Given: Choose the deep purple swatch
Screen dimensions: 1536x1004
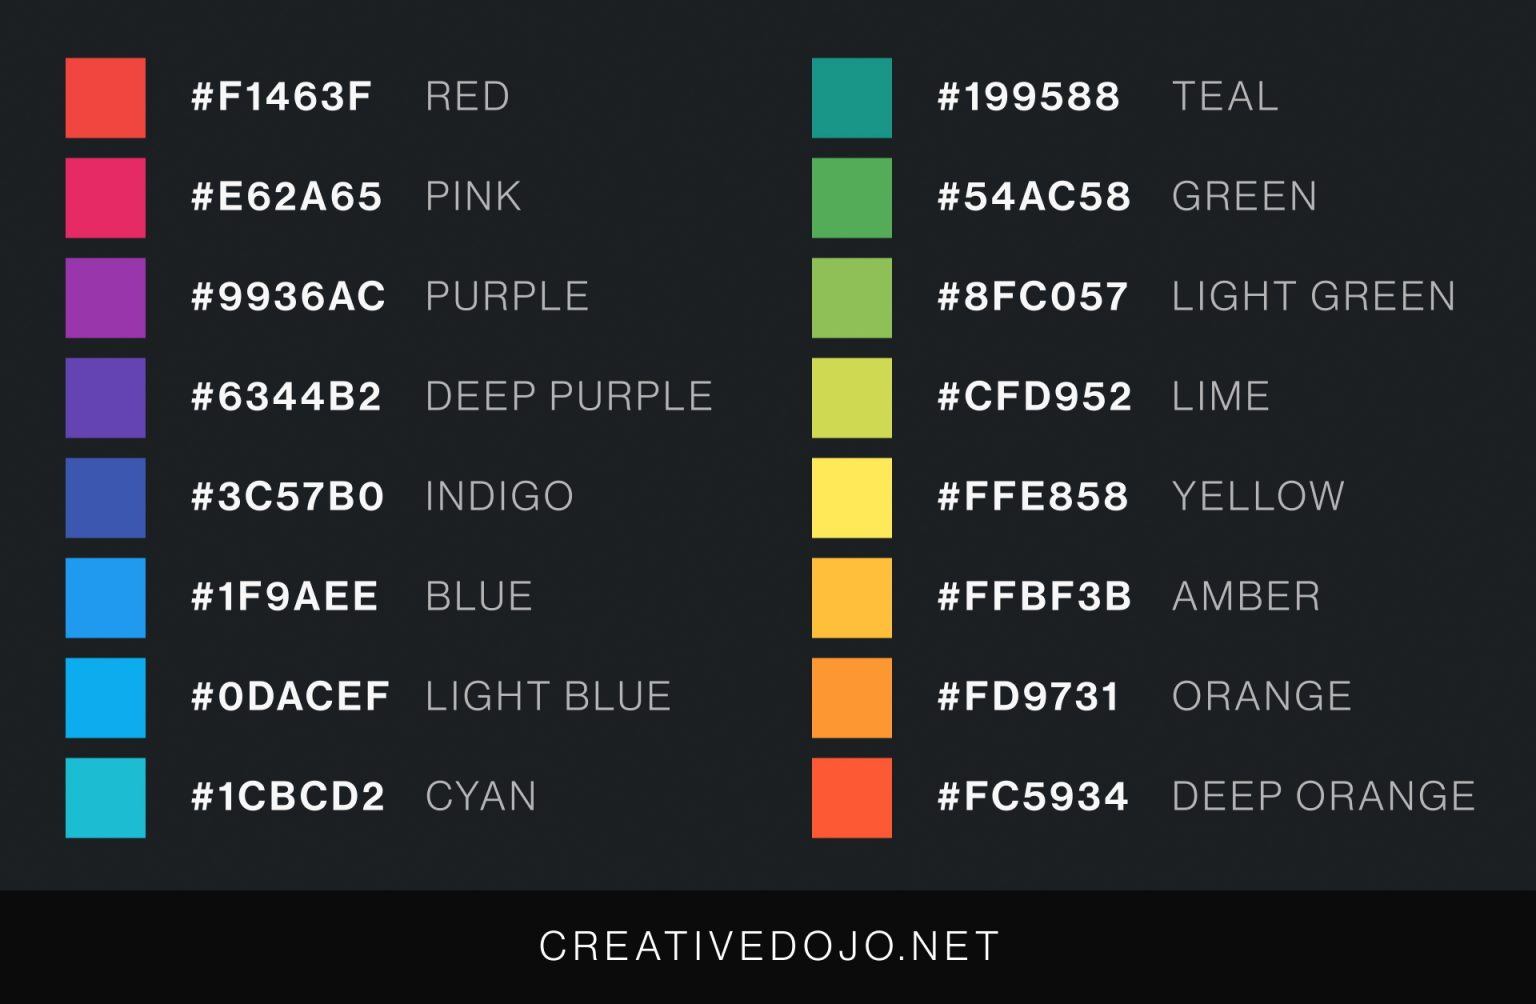Looking at the screenshot, I should 105,398.
